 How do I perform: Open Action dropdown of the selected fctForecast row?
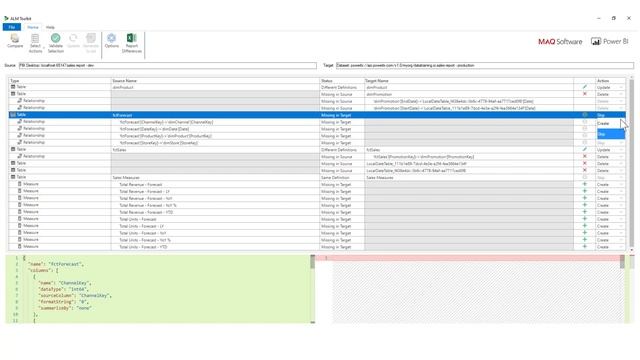(610, 115)
